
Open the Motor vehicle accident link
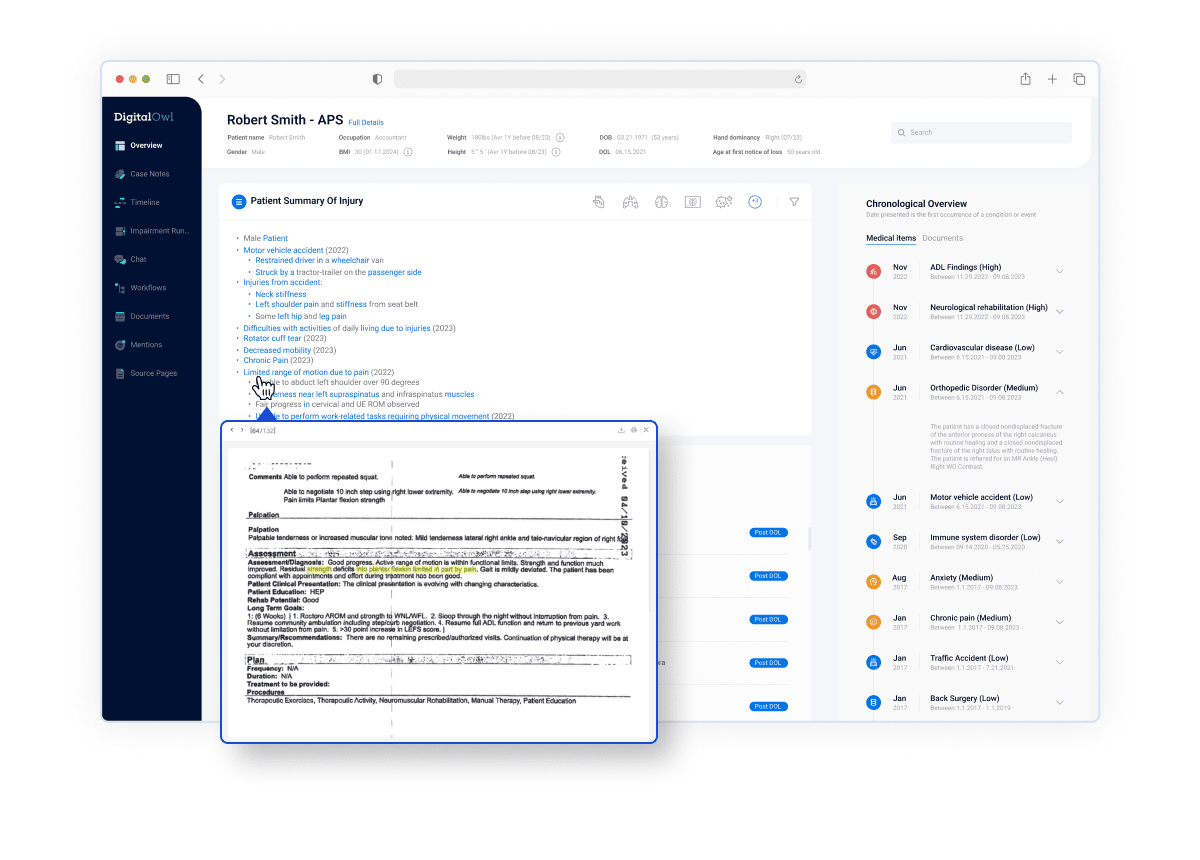(x=283, y=250)
